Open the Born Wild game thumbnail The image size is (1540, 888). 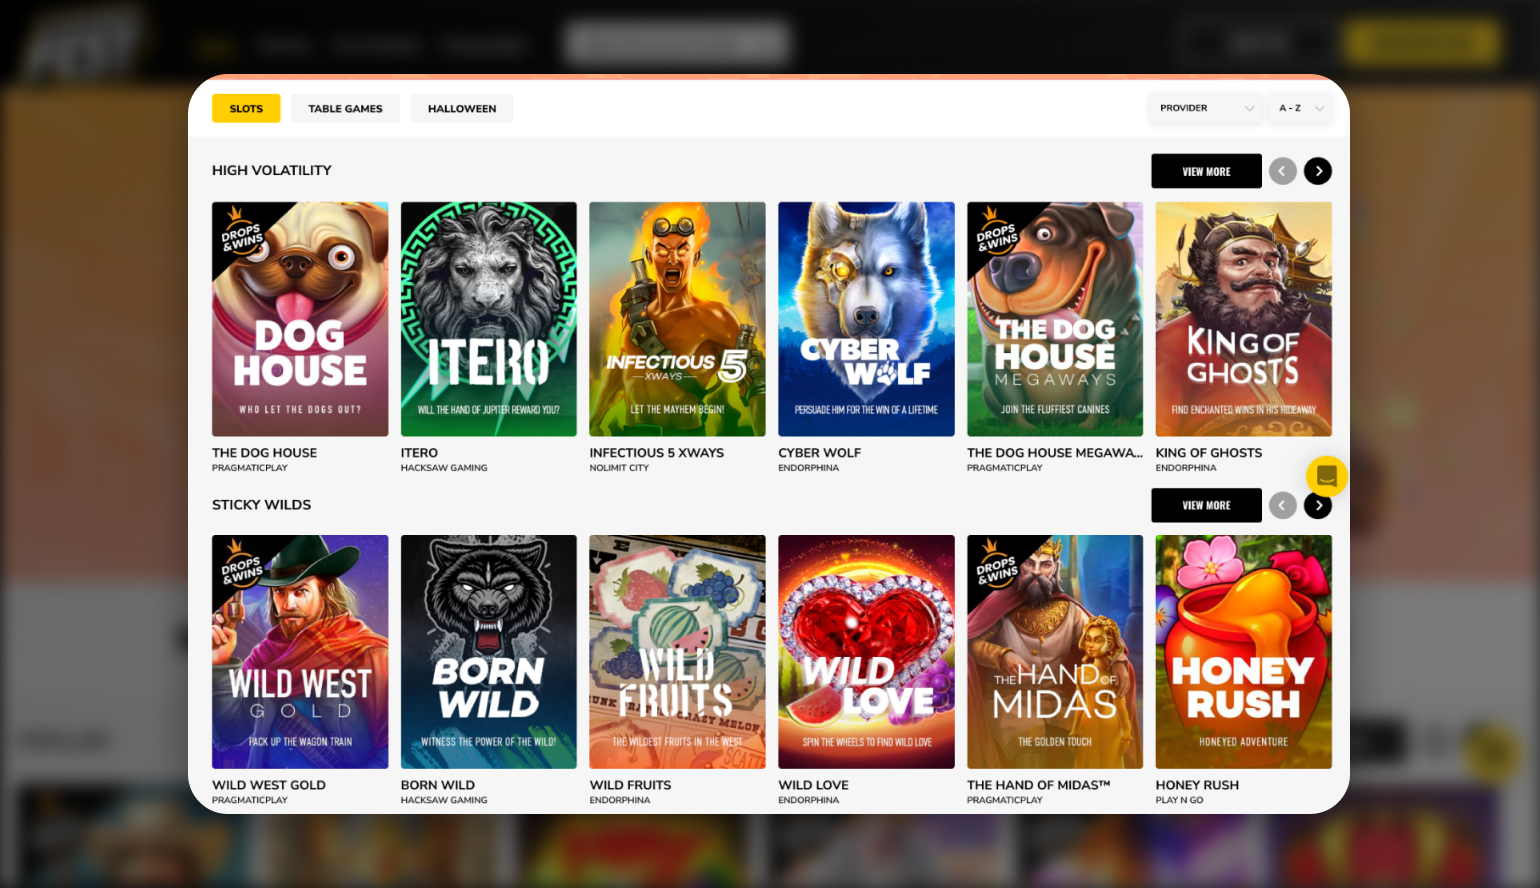[489, 652]
